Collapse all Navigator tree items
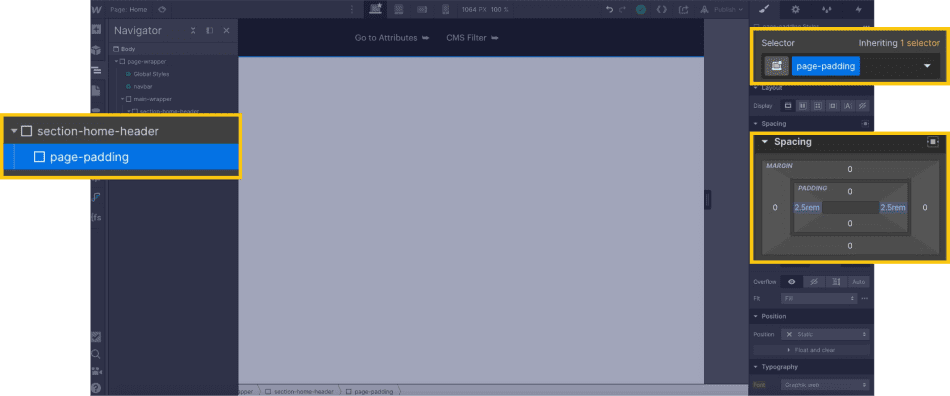 click(193, 30)
